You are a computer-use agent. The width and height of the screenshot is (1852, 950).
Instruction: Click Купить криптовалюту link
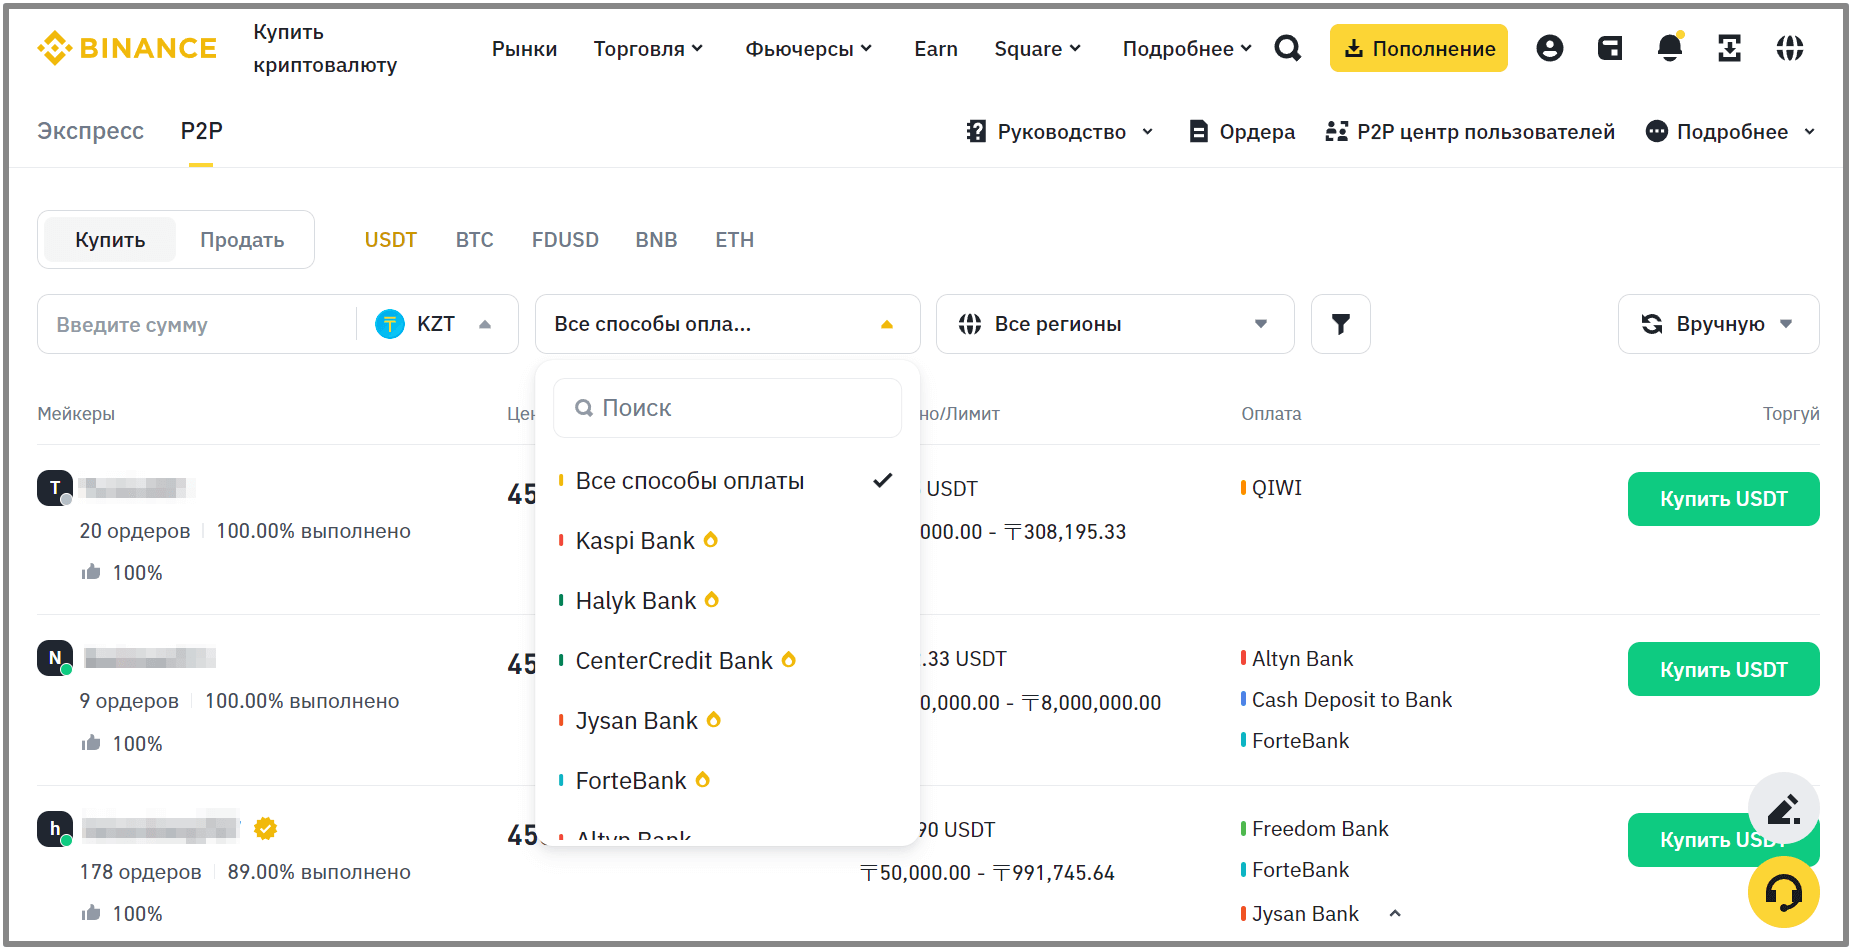tap(325, 48)
